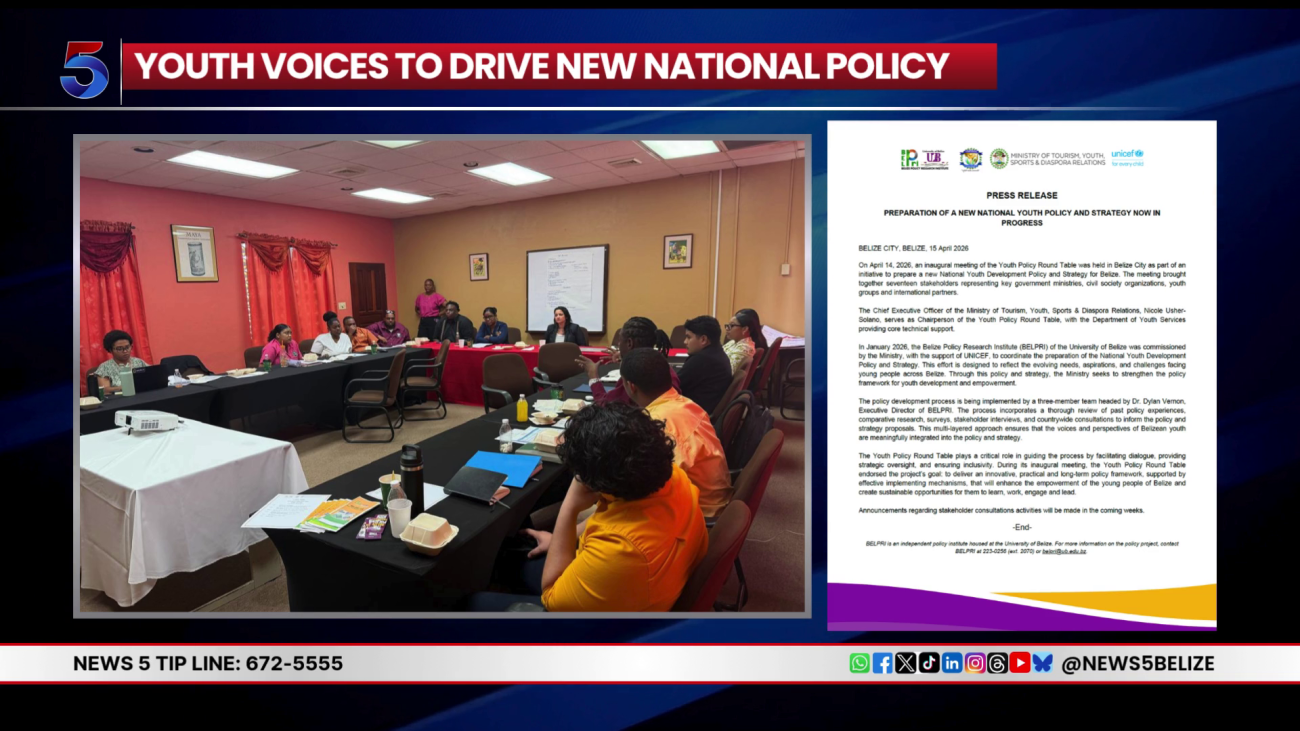Click the LinkedIn icon
Image resolution: width=1300 pixels, height=731 pixels.
[x=951, y=663]
